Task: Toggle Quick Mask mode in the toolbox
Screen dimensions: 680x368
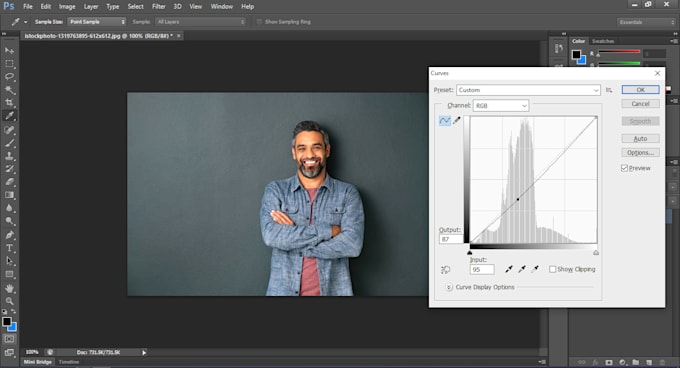Action: (9, 339)
